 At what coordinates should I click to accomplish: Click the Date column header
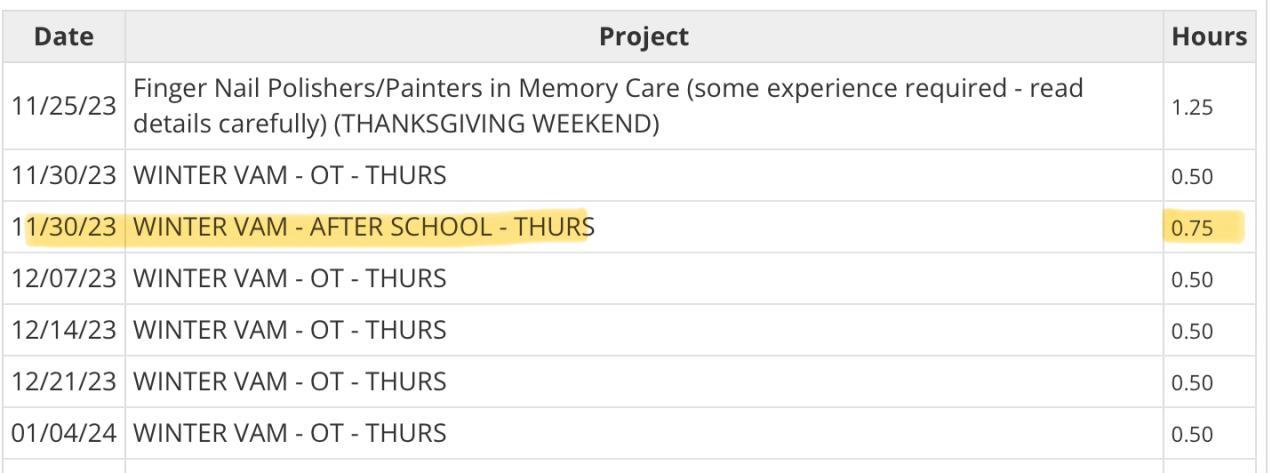[63, 37]
